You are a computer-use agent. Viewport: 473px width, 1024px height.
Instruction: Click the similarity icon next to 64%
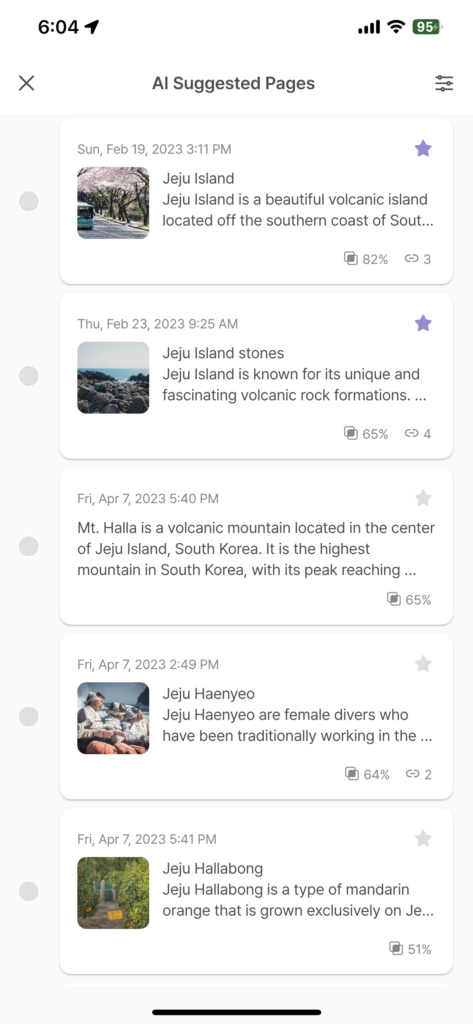[x=351, y=774]
